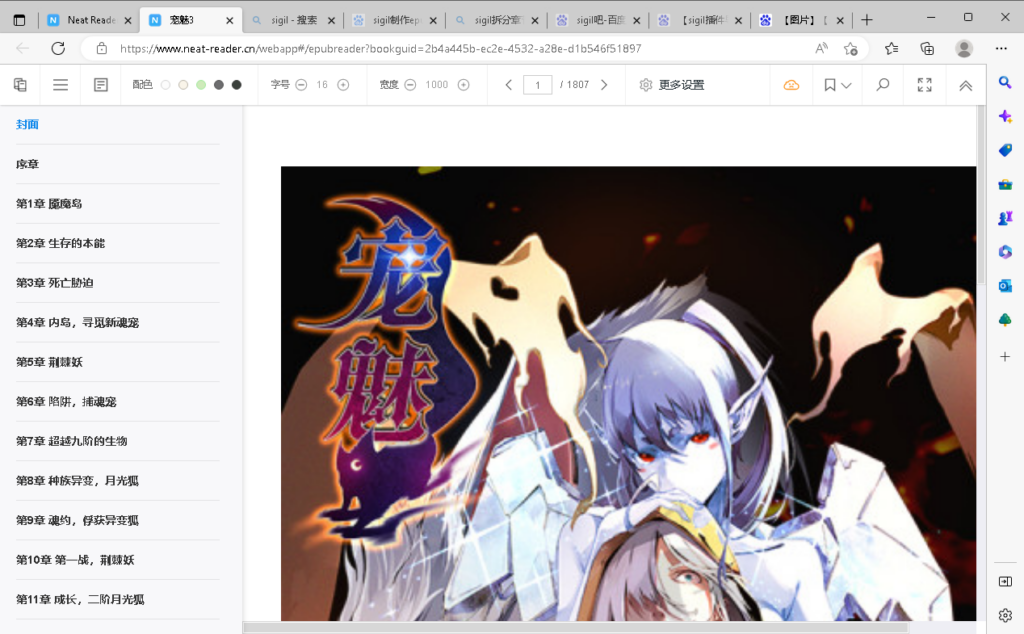Image resolution: width=1024 pixels, height=634 pixels.
Task: Open 更多设置 settings
Action: pyautogui.click(x=671, y=85)
